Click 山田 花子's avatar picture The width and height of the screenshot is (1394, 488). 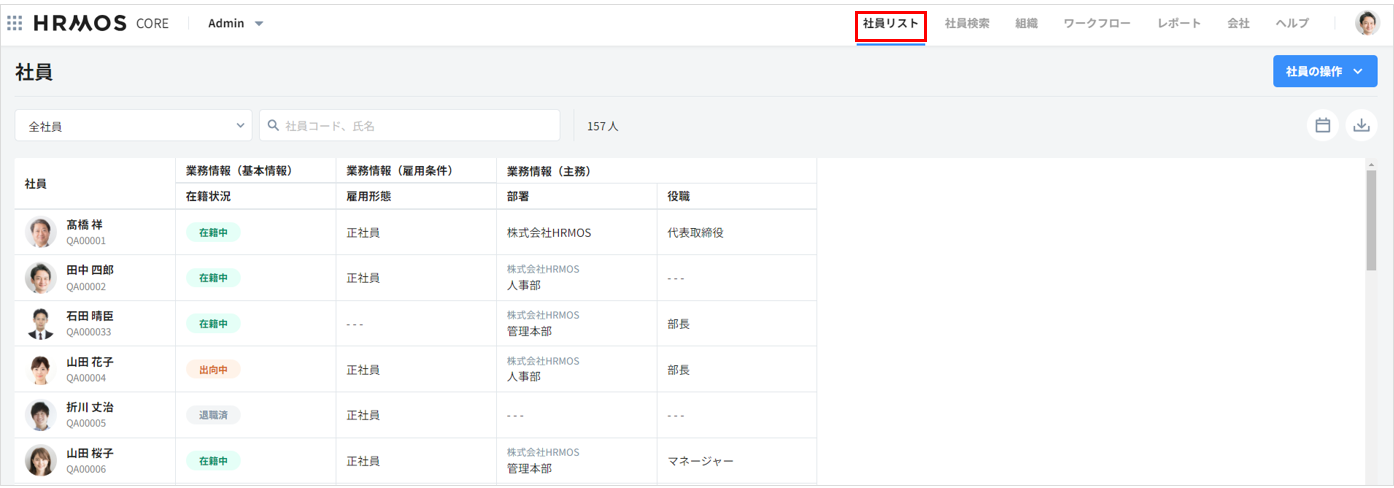coord(41,369)
